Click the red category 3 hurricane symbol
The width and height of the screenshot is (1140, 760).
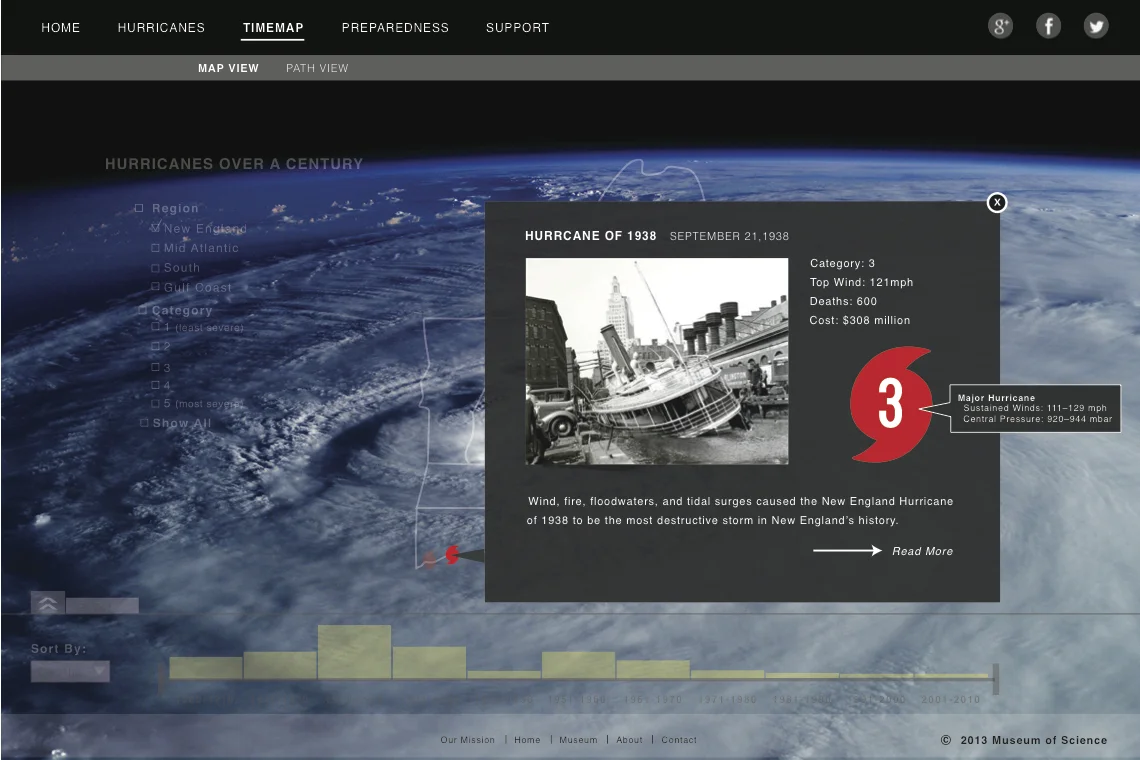click(x=891, y=404)
